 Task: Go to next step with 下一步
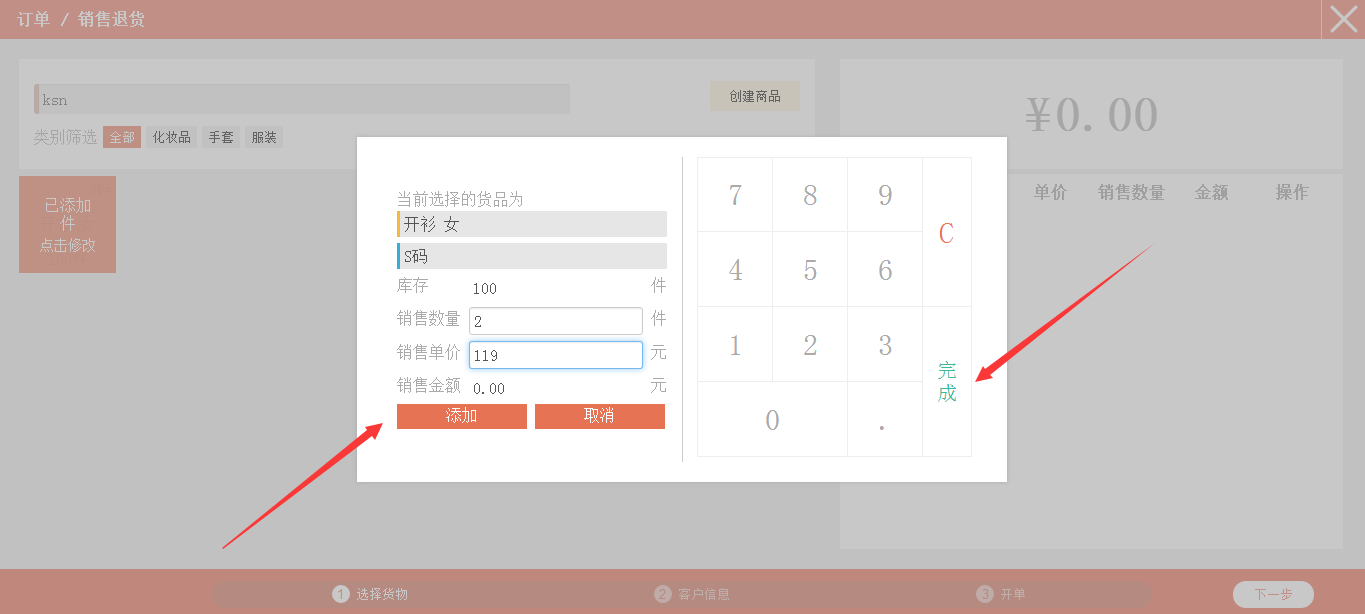point(1272,594)
